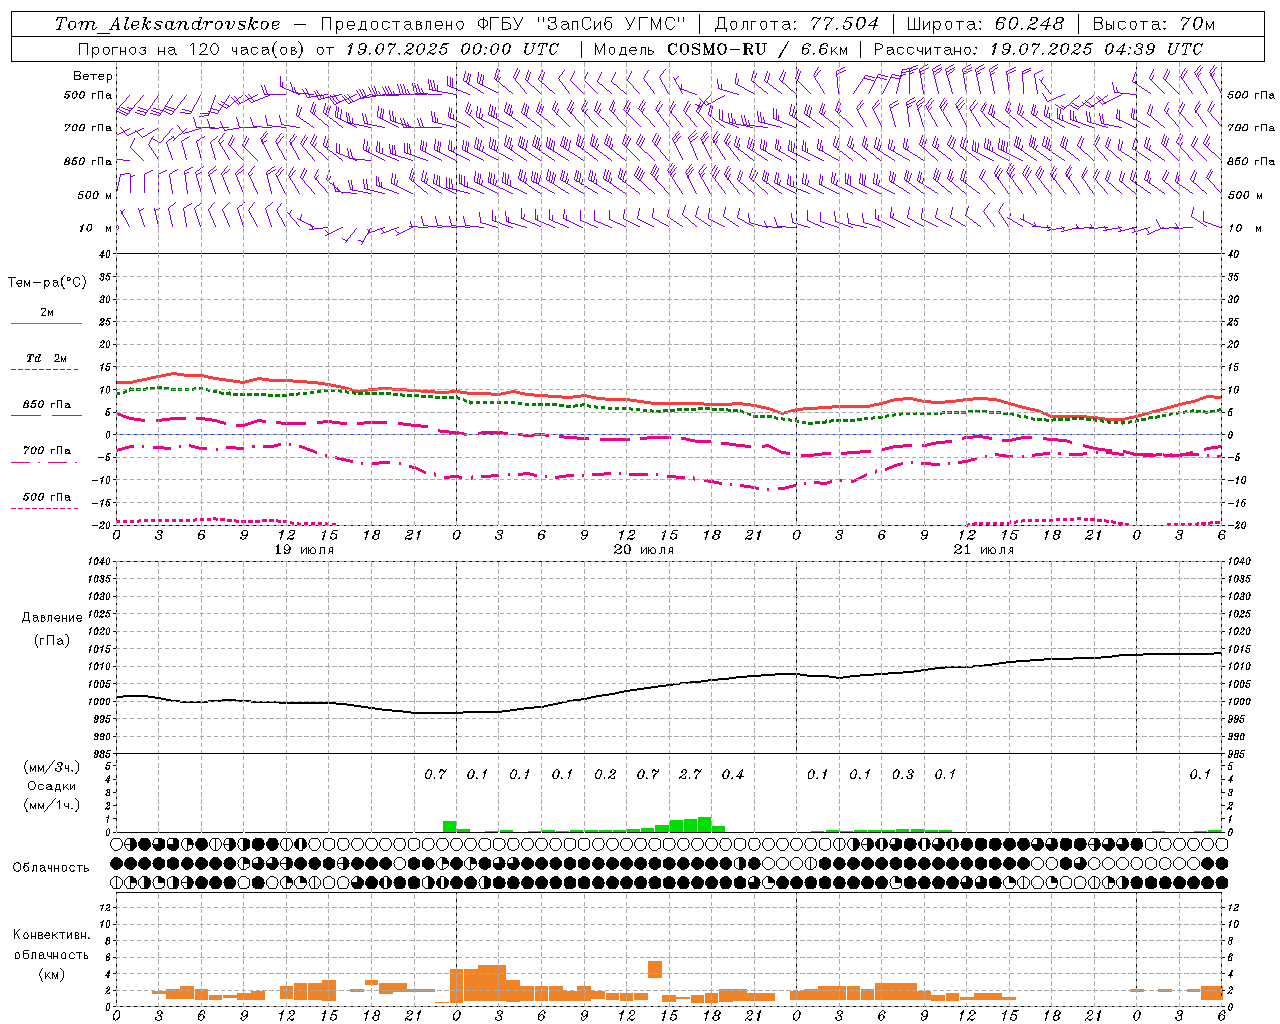1280x1024 pixels.
Task: Click the 0.3 precipitation amount value
Action: coord(903,774)
